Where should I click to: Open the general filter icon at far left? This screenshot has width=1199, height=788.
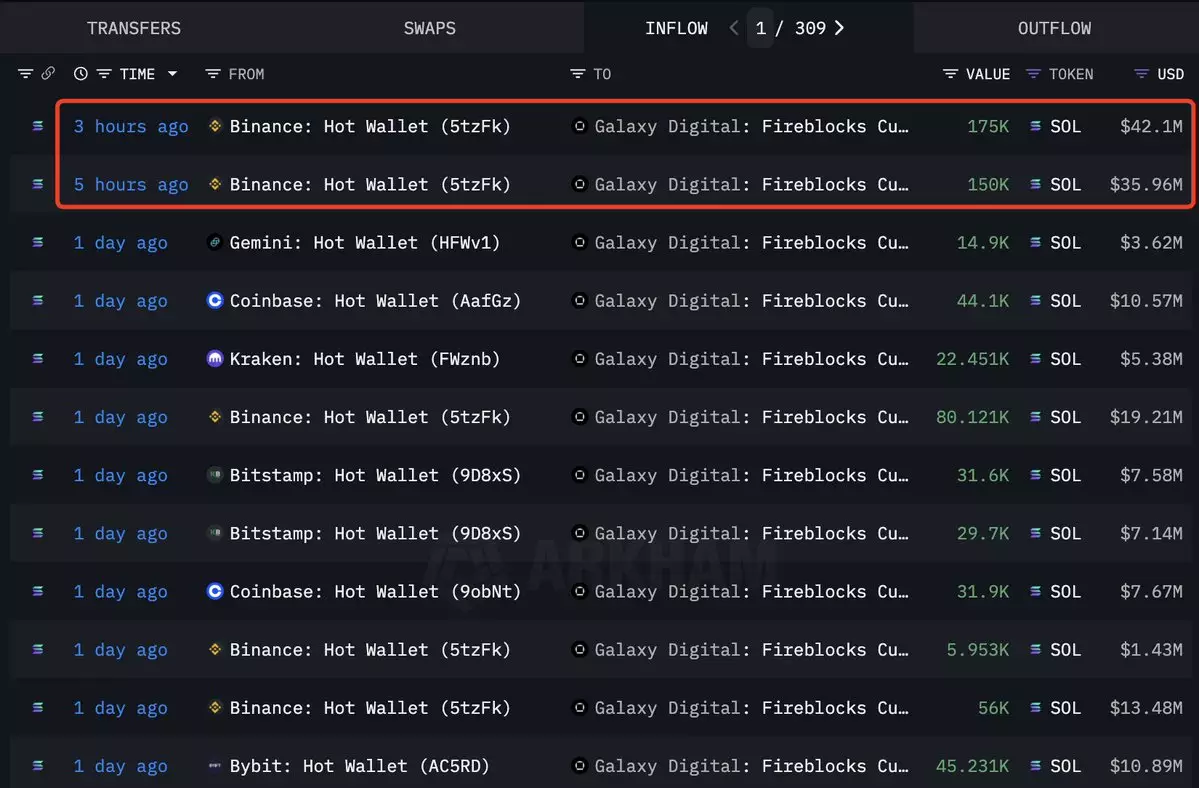(25, 73)
